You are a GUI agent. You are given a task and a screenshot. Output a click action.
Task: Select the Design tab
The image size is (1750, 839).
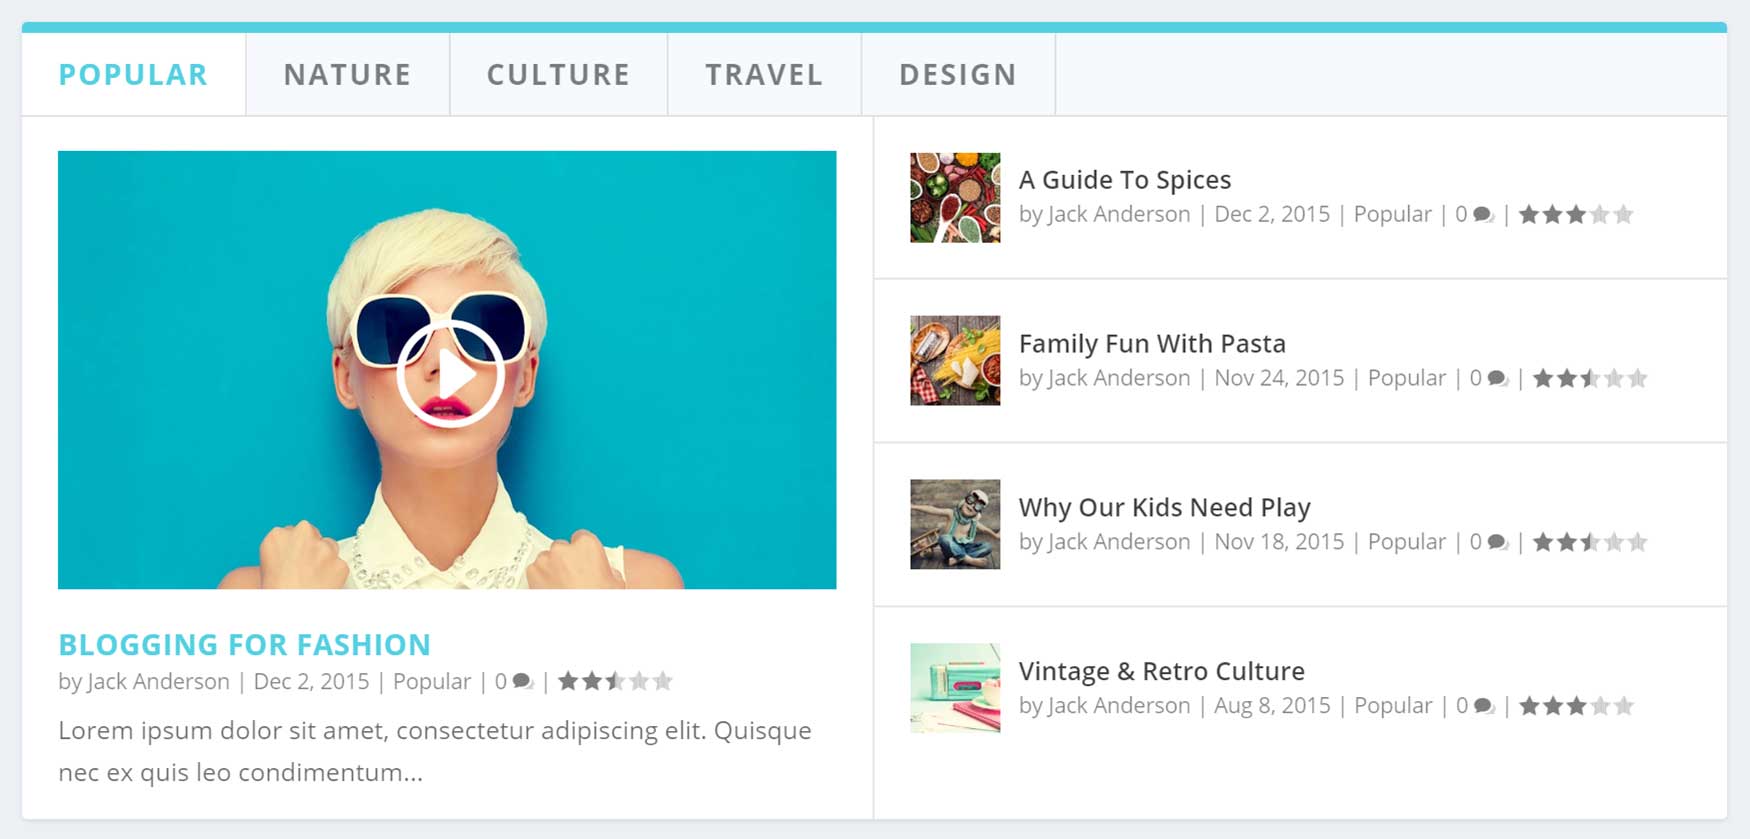point(958,75)
